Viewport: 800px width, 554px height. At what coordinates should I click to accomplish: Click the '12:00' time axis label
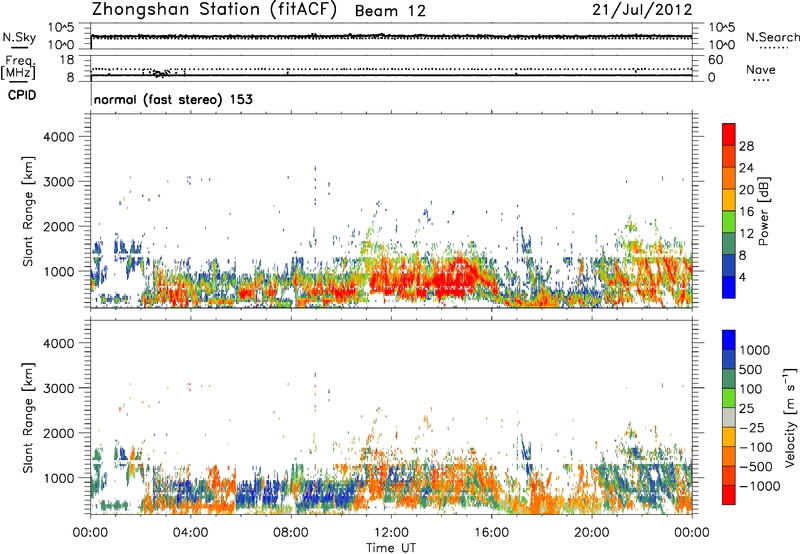(391, 533)
